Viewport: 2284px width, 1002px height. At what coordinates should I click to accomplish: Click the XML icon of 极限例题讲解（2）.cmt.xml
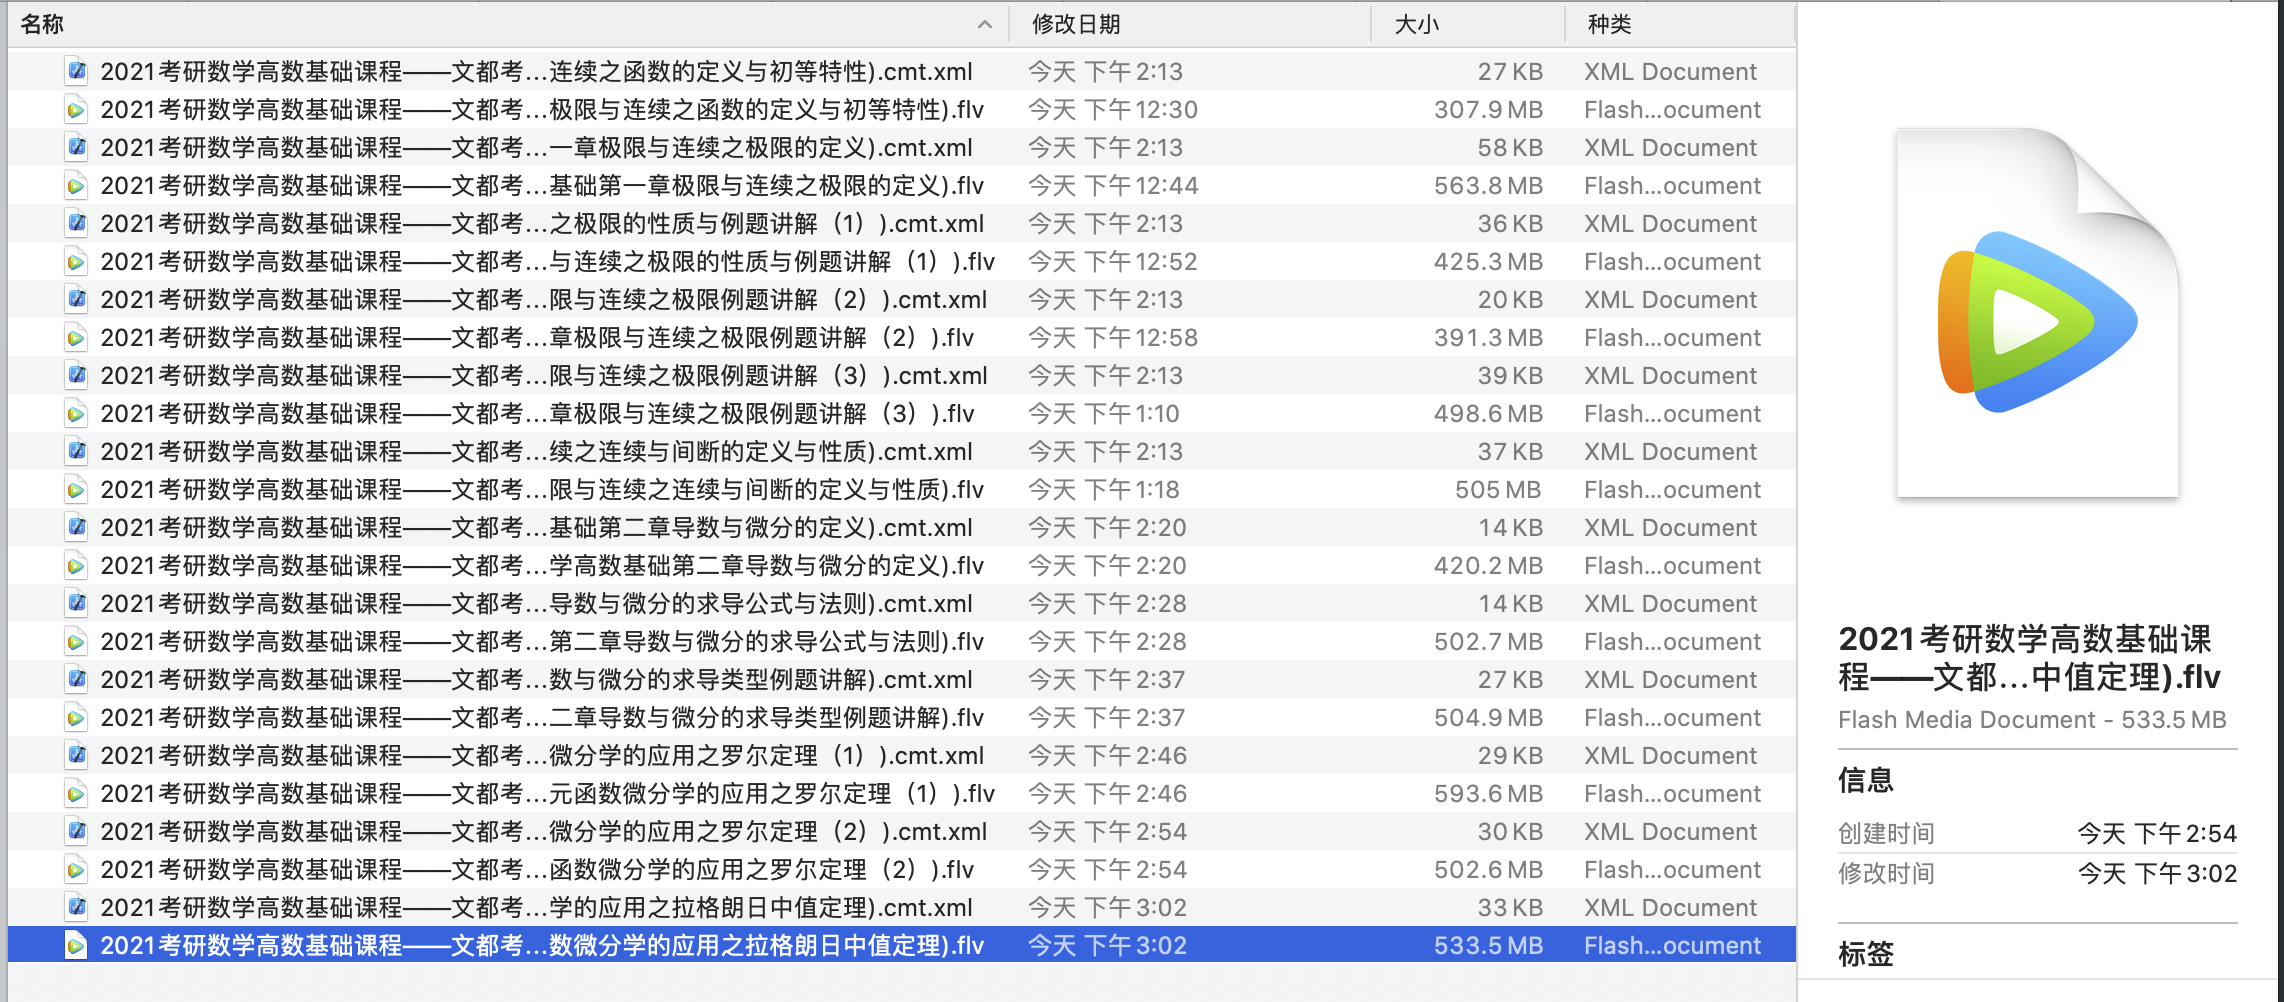click(x=76, y=299)
